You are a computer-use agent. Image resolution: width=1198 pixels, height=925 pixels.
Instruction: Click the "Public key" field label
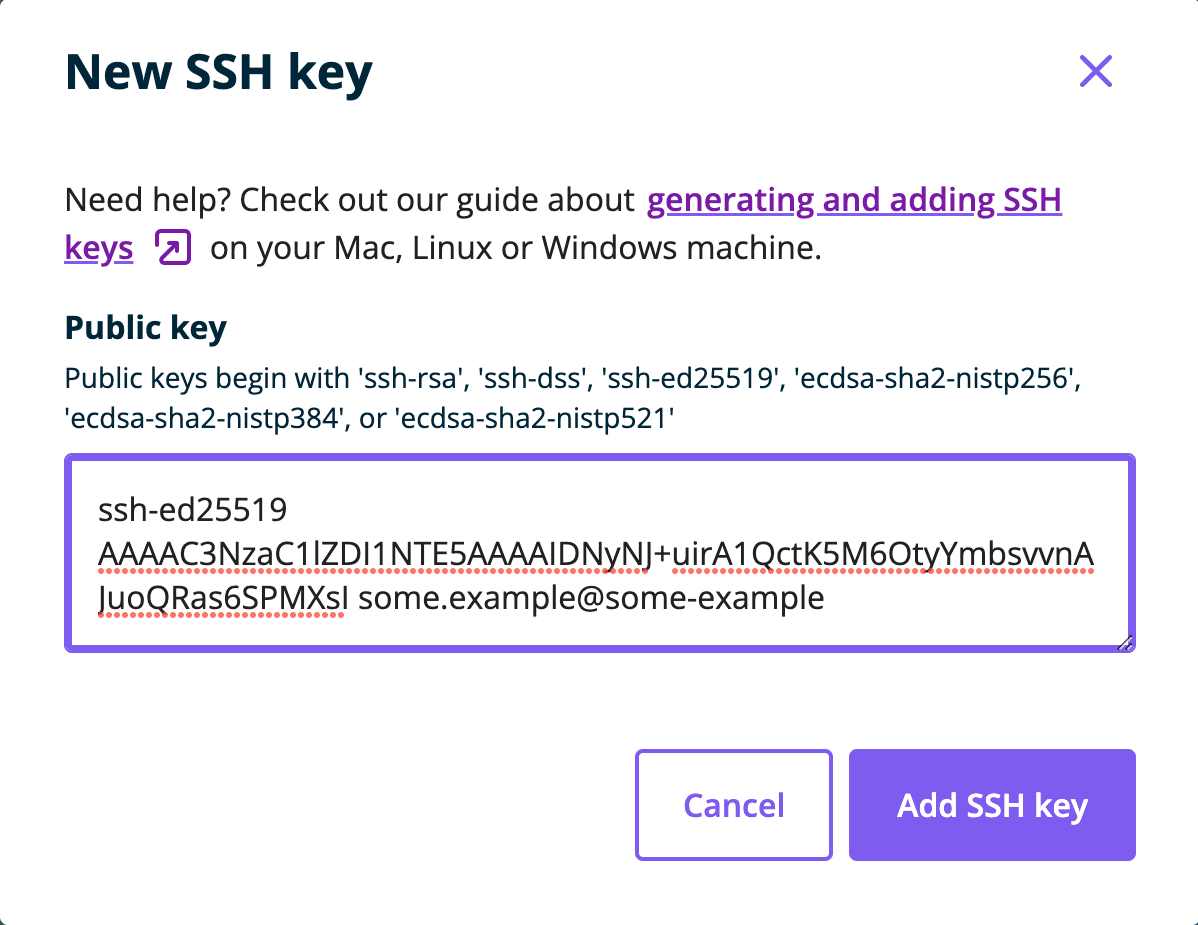pos(145,327)
